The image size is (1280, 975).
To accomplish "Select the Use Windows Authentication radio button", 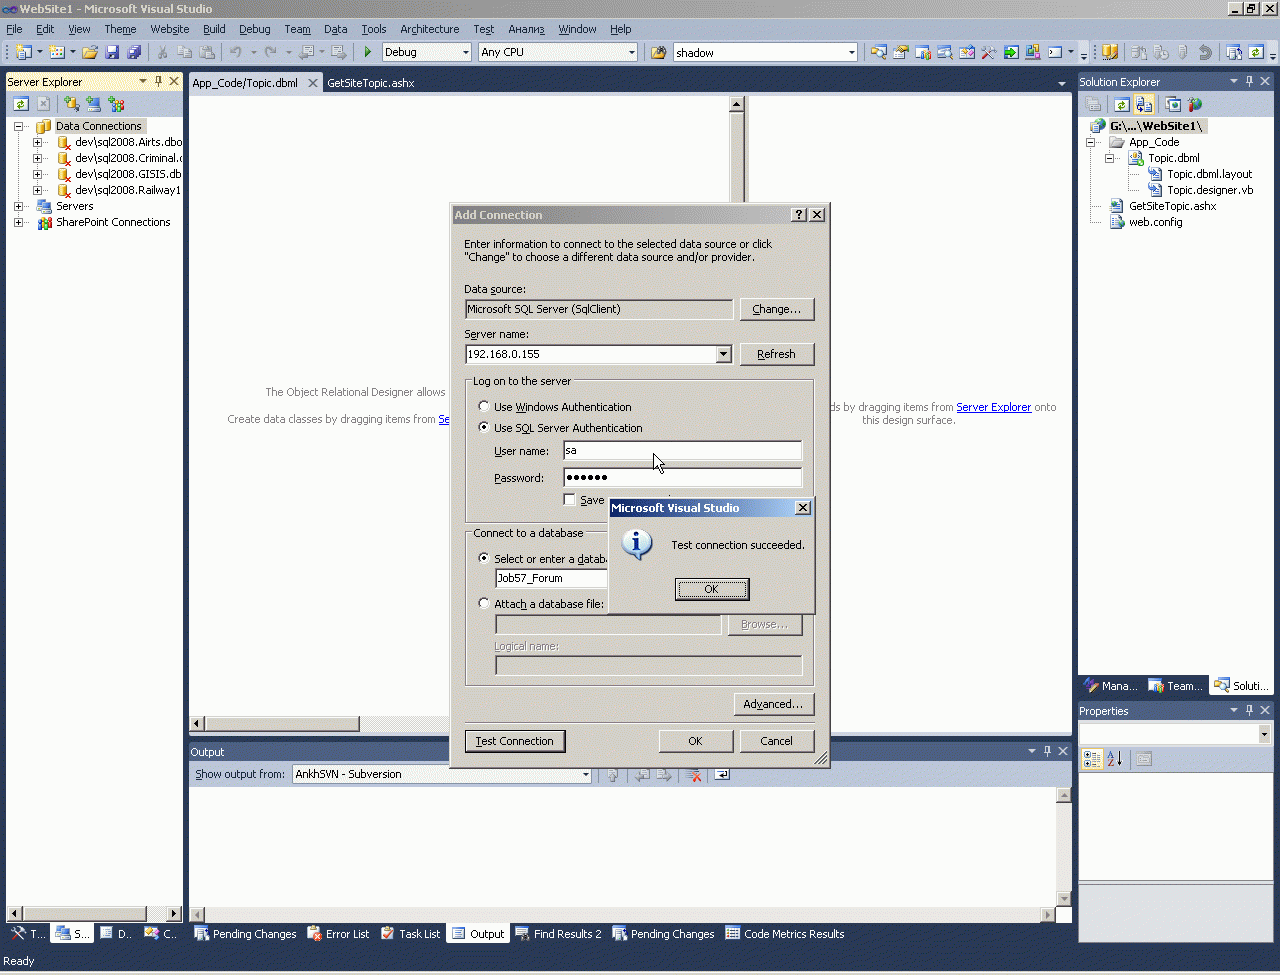I will coord(485,407).
